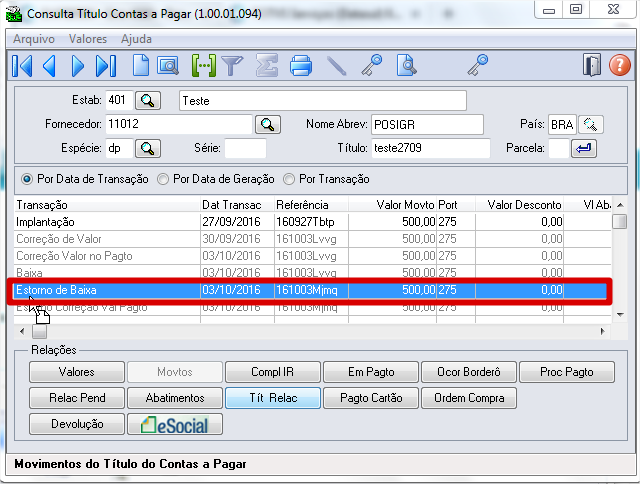
Task: Go to last record arrow icon
Action: 106,66
